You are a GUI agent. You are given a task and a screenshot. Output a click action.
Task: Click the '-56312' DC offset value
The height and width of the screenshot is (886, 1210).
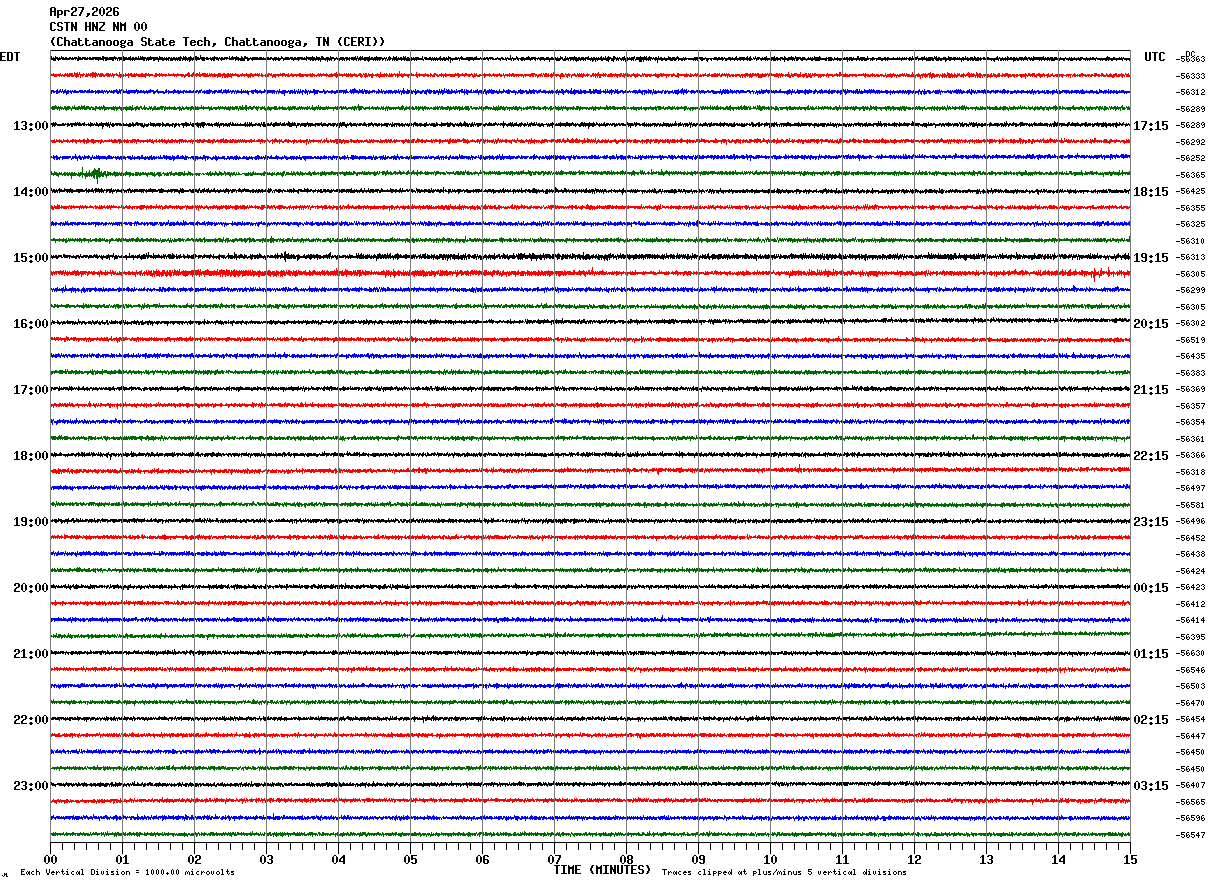pyautogui.click(x=1190, y=92)
